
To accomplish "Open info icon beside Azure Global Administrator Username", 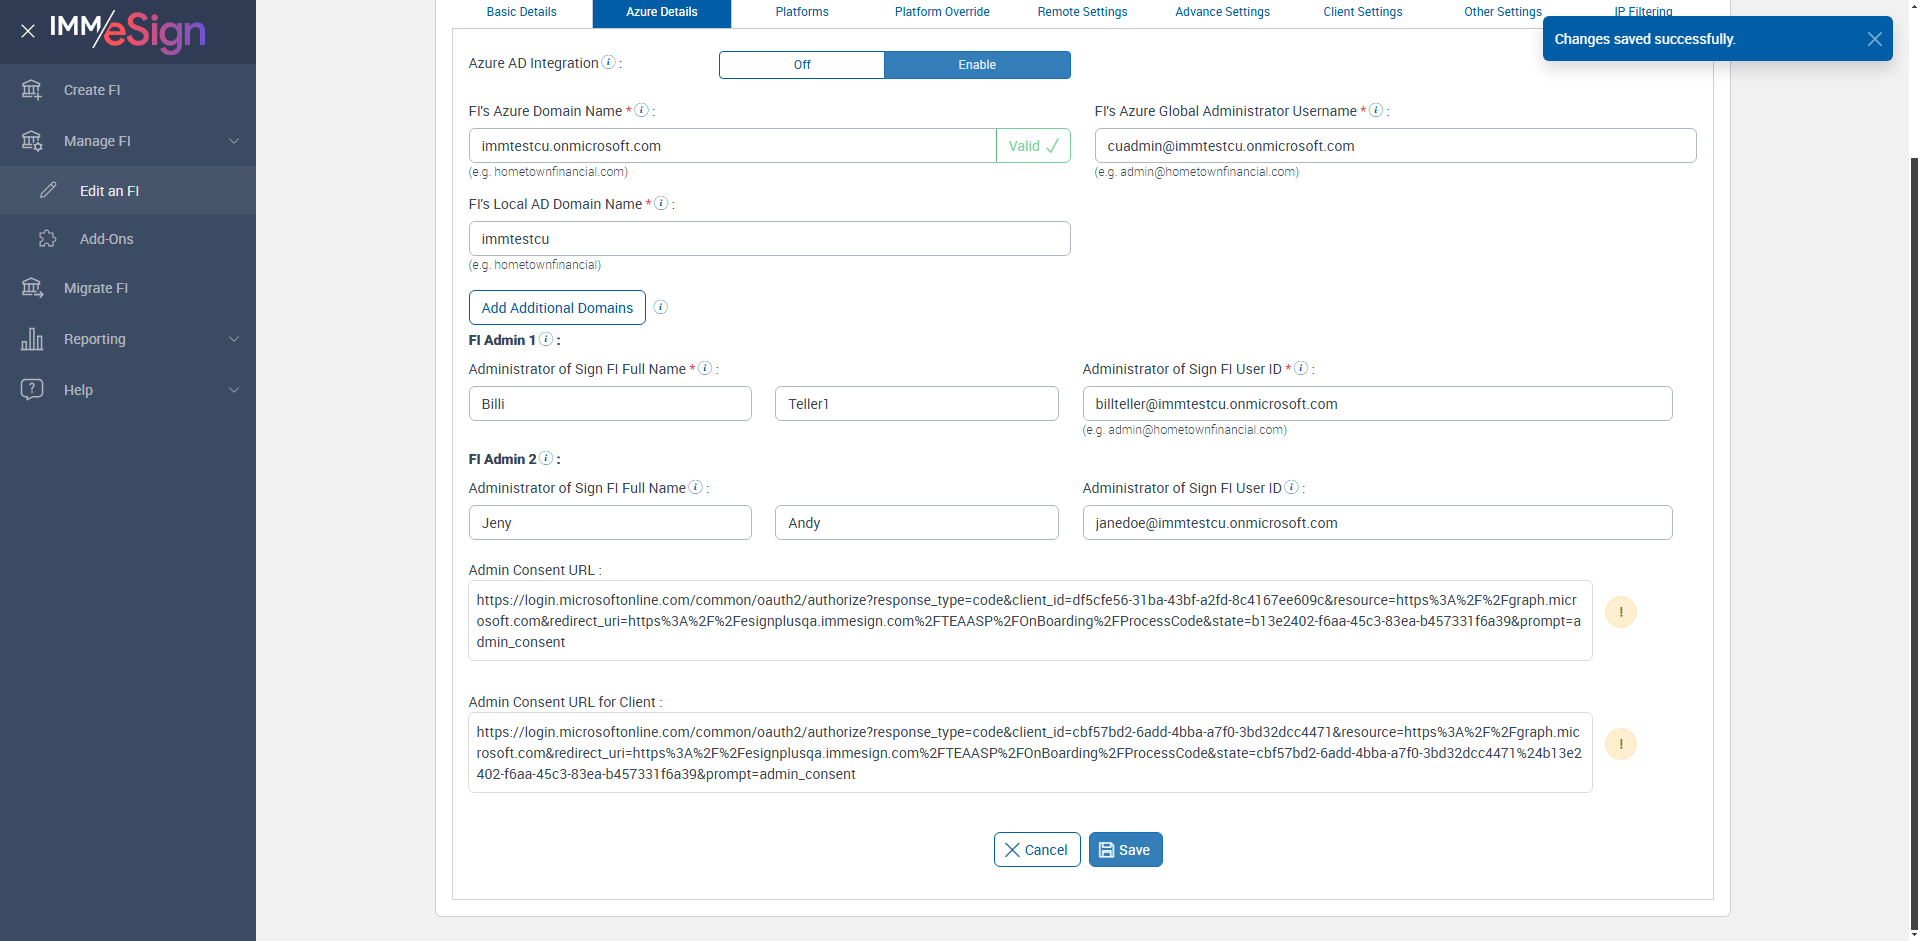I will click(x=1376, y=110).
